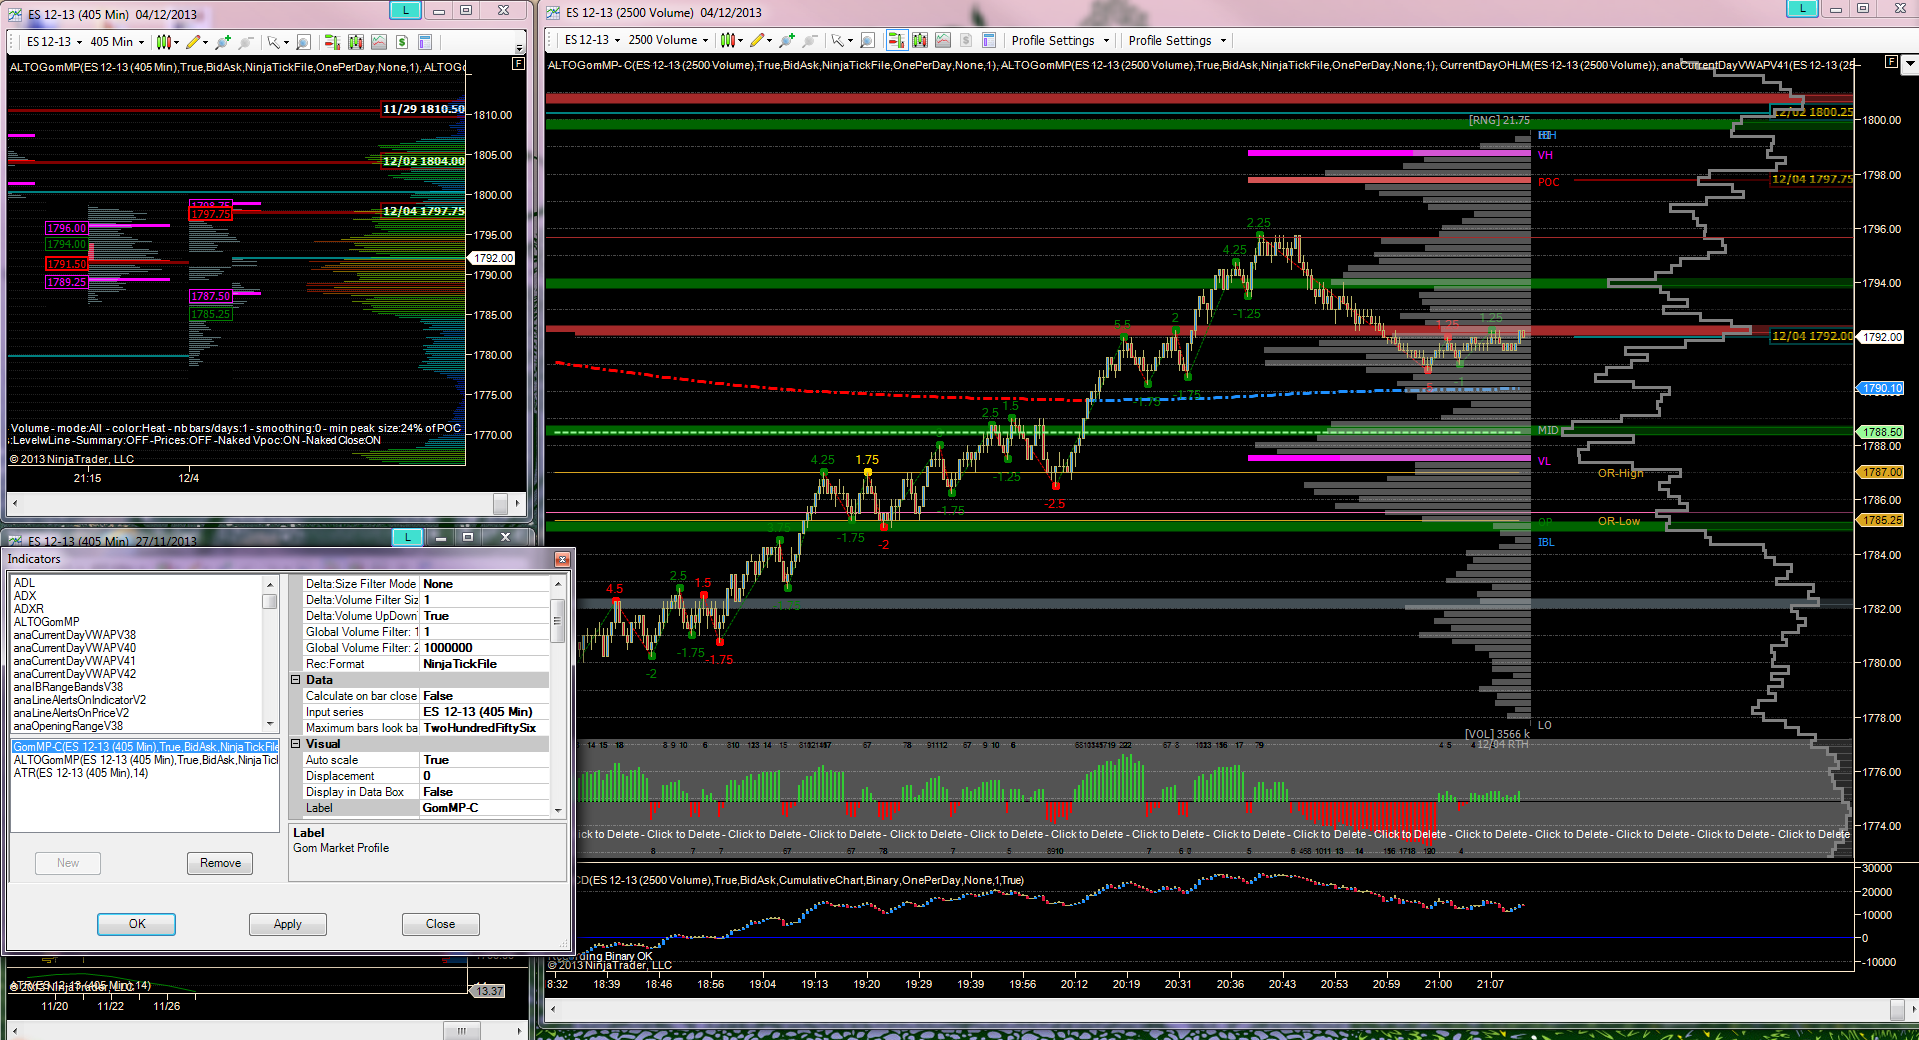Collapse the Data property group
The image size is (1919, 1040).
[x=296, y=680]
